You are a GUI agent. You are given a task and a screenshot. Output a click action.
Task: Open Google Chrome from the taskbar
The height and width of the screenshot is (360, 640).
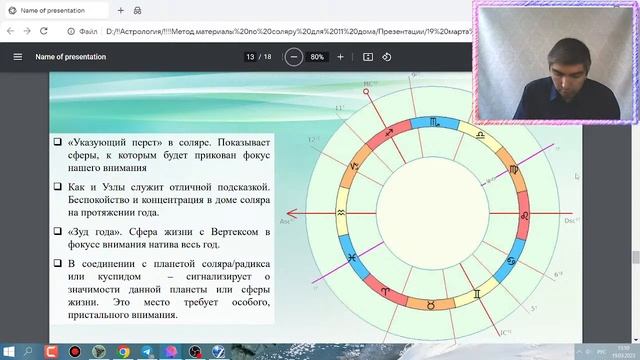[123, 351]
